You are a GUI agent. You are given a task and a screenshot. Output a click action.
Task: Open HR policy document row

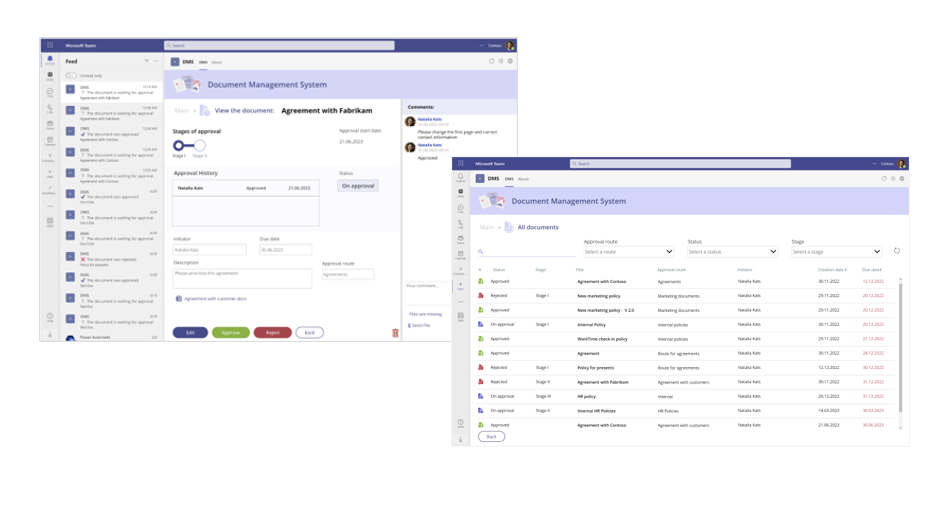(x=687, y=396)
